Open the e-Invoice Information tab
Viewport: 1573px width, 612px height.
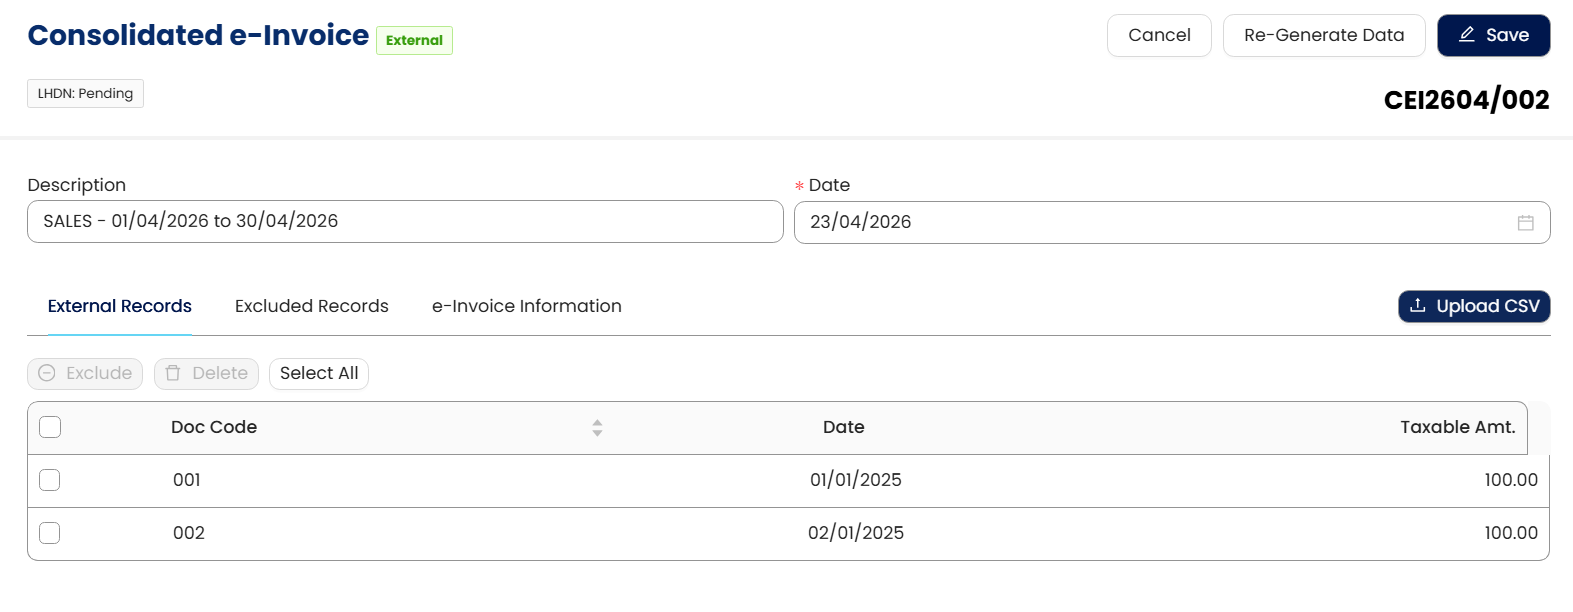pyautogui.click(x=526, y=307)
